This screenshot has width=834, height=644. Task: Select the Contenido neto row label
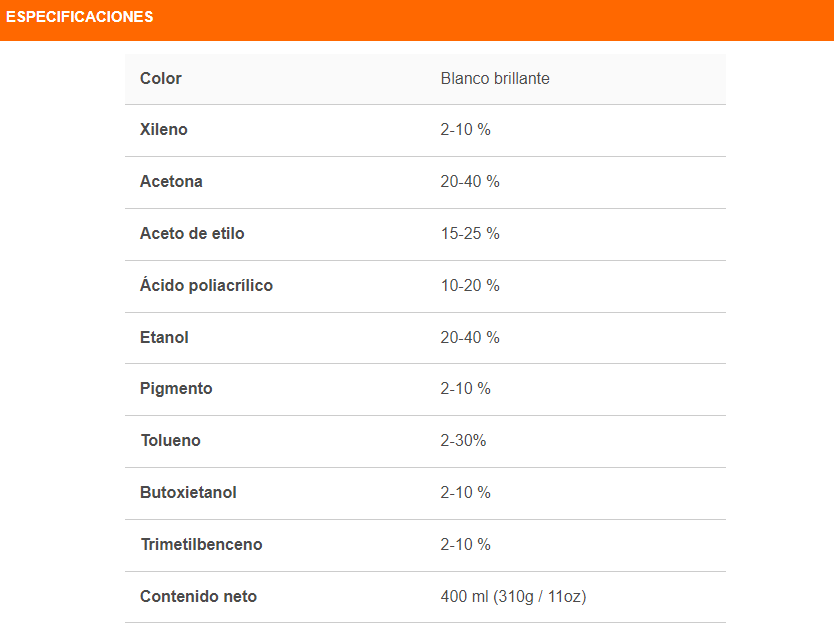click(198, 597)
